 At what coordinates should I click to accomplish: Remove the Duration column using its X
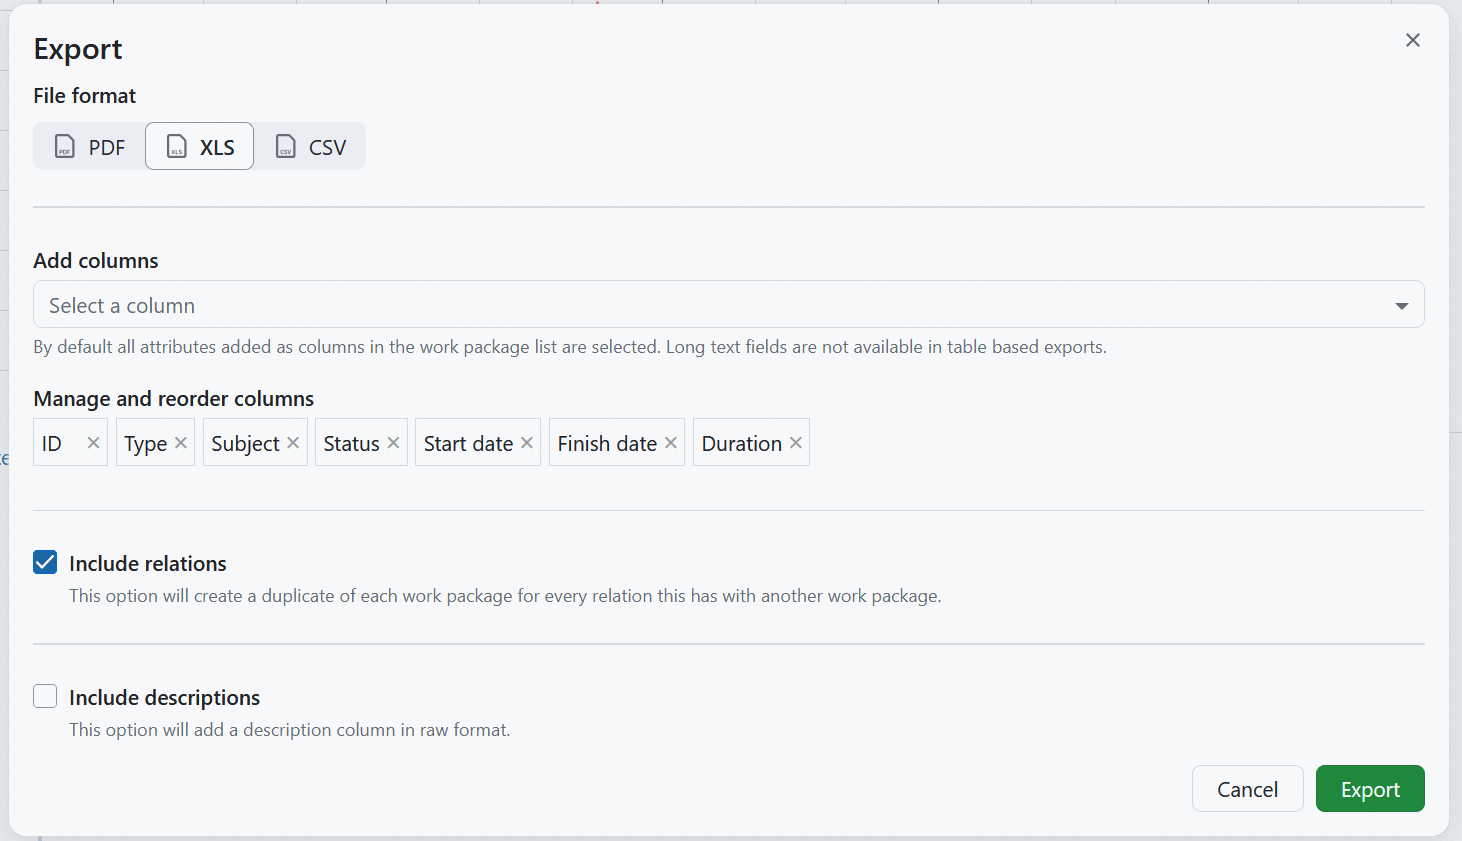point(796,443)
